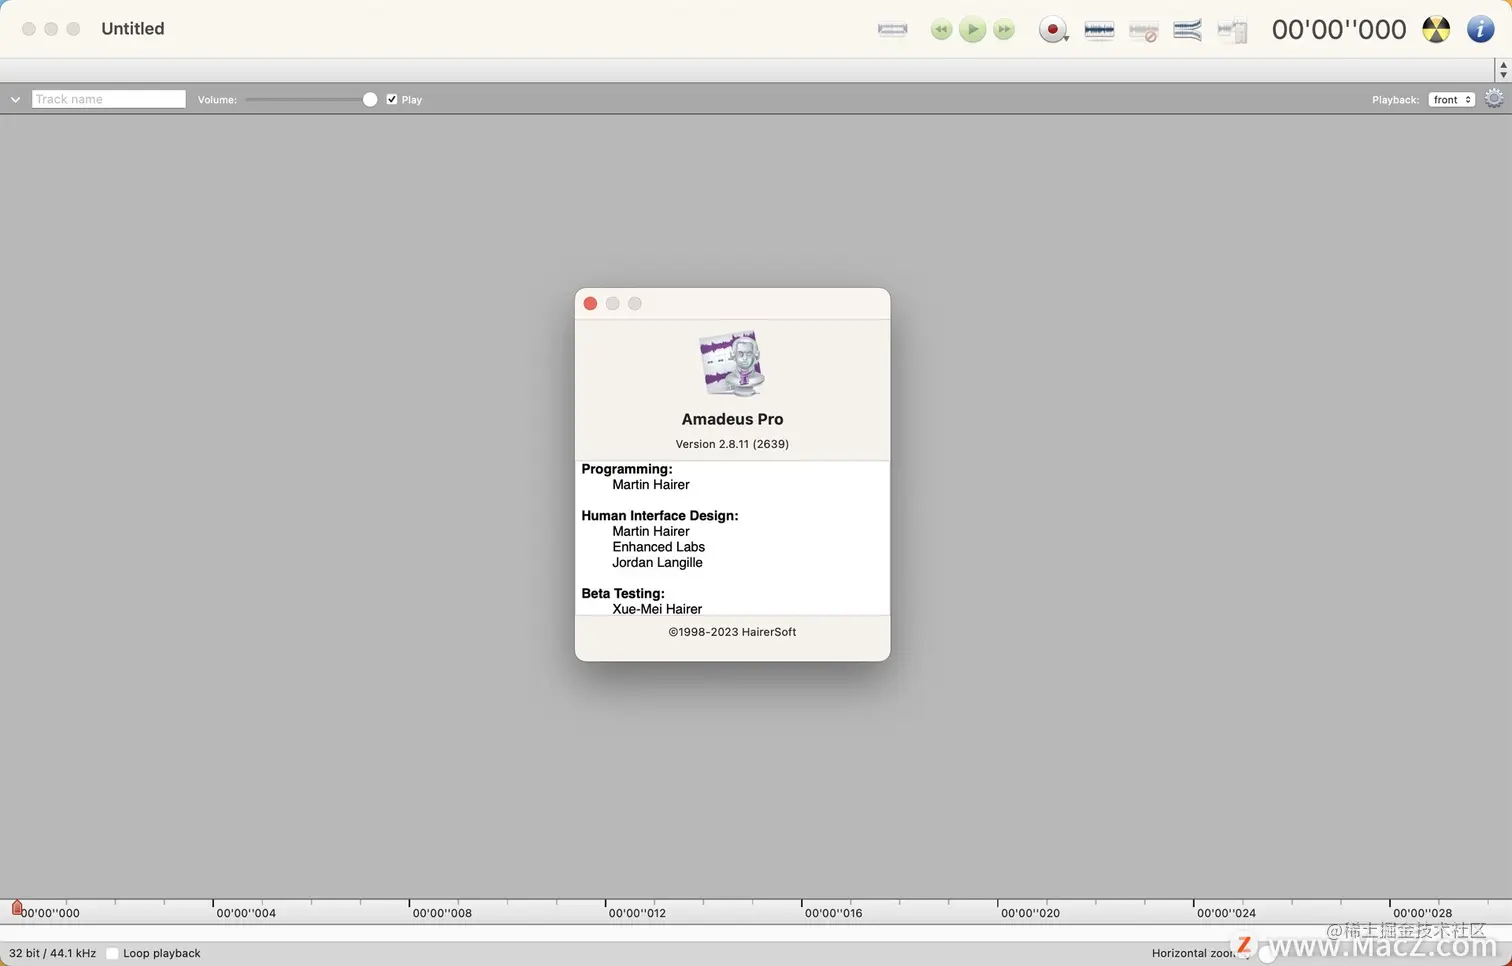The image size is (1512, 966).
Task: Uncheck the track Play checkbox
Action: (x=392, y=99)
